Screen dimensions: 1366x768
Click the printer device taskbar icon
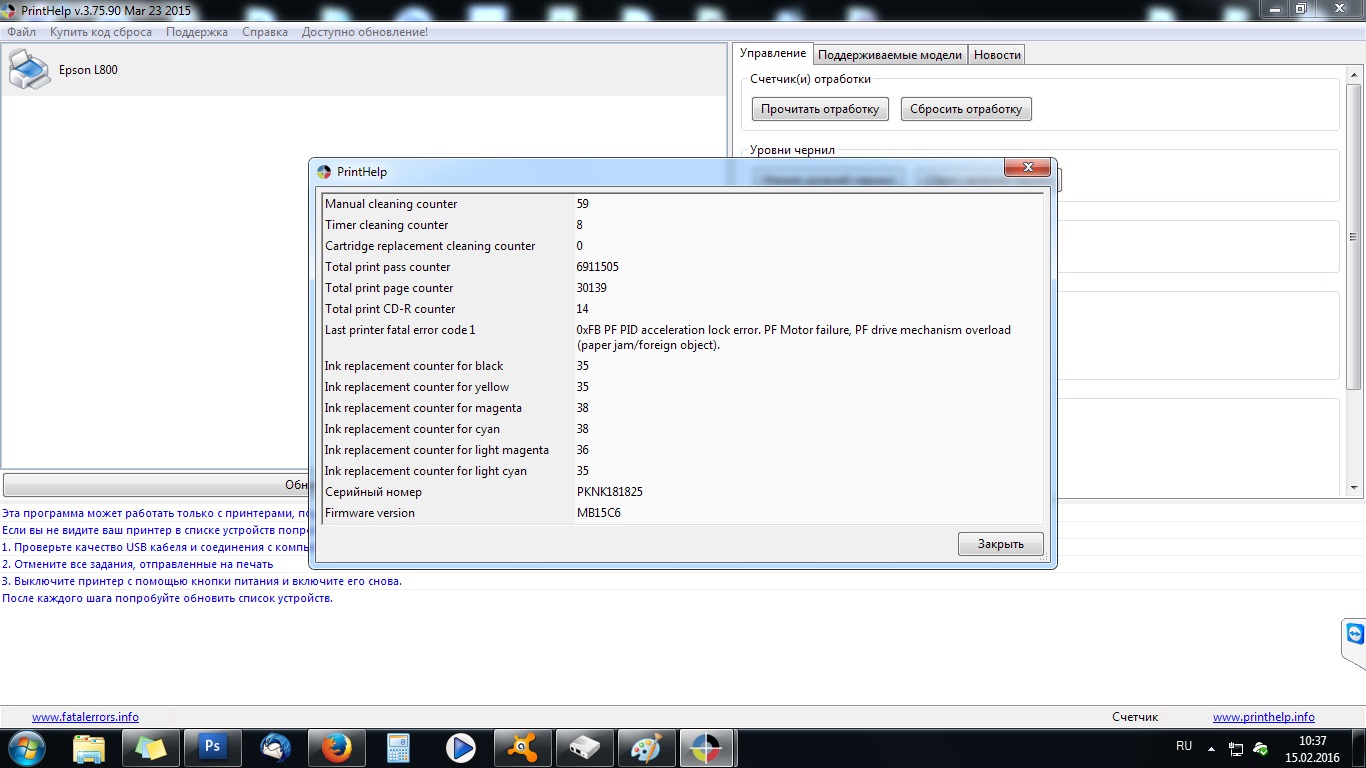pos(584,747)
